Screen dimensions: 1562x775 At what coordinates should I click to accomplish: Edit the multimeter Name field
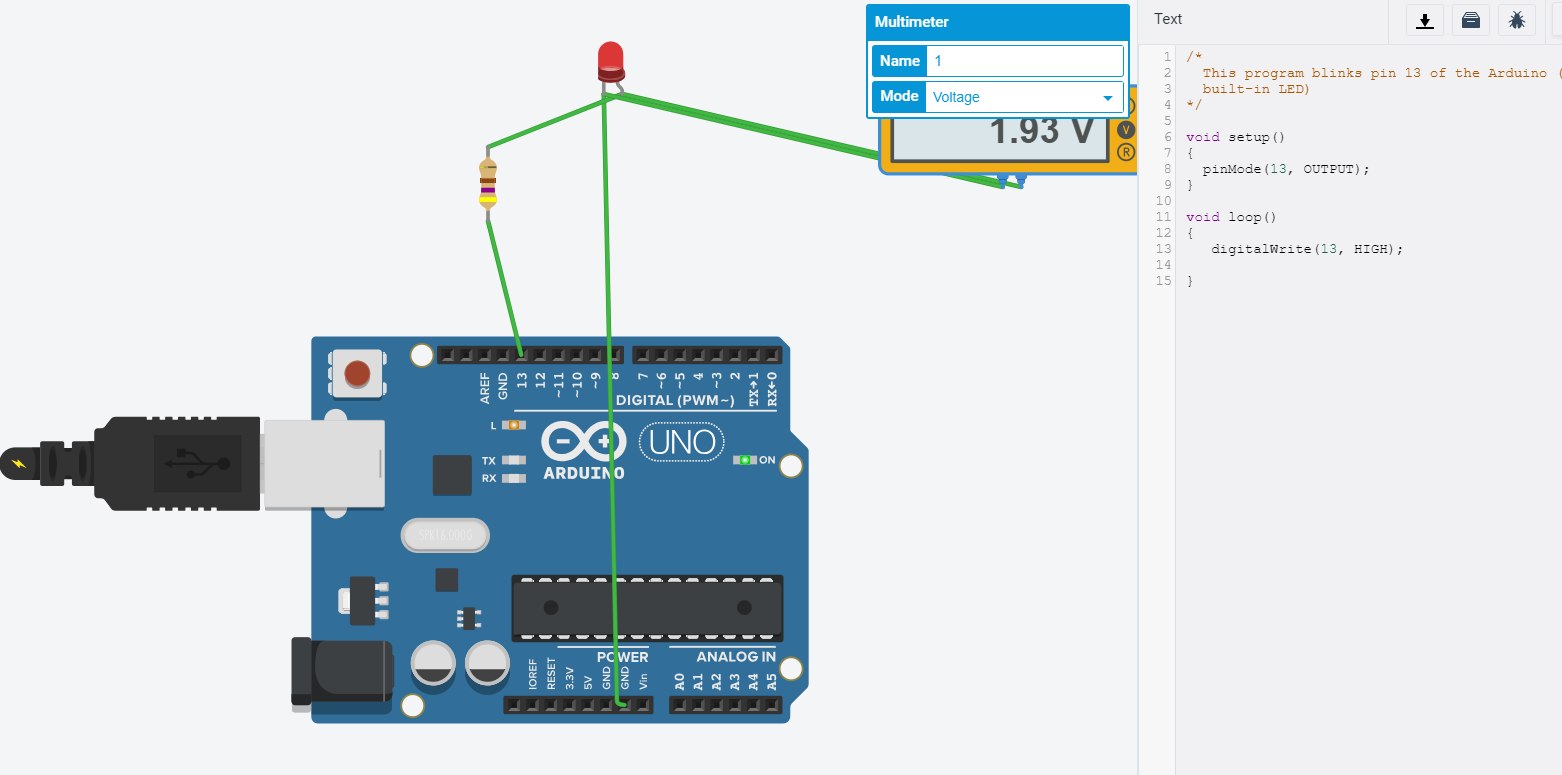(x=1025, y=61)
